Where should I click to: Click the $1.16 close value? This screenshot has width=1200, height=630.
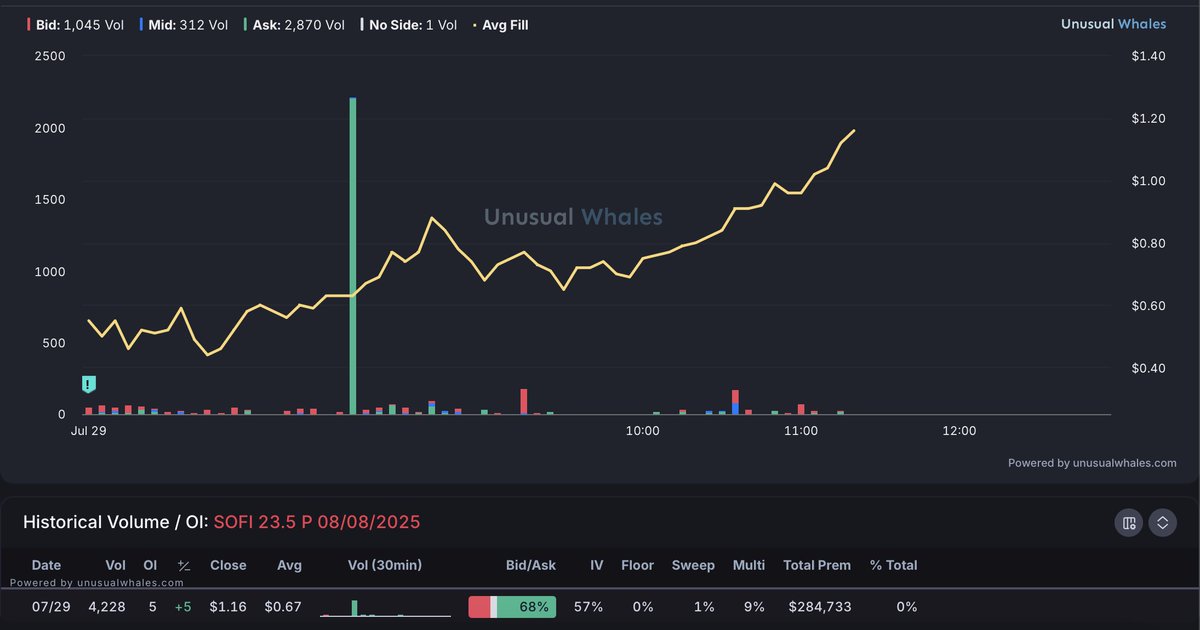coord(228,606)
